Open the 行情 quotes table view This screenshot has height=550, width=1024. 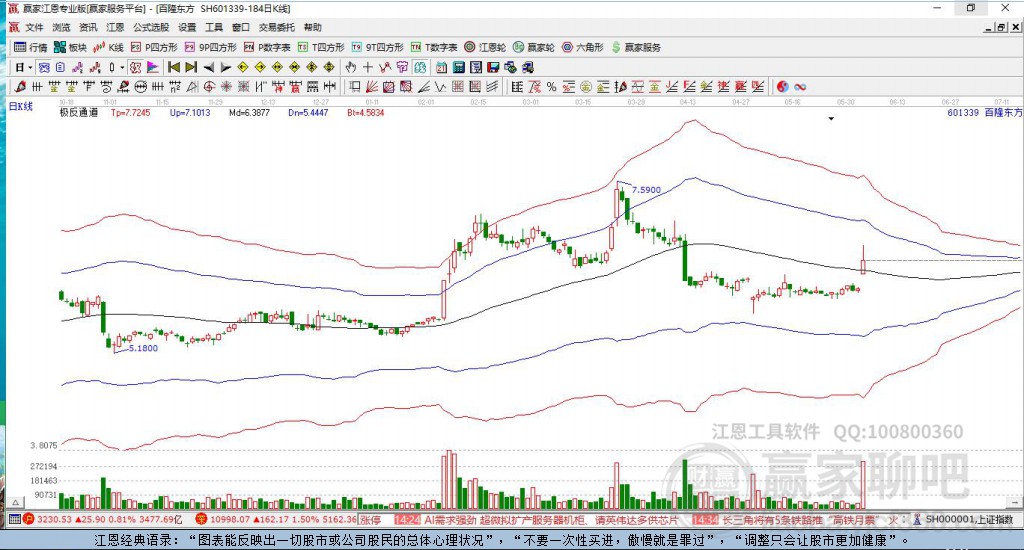point(30,47)
